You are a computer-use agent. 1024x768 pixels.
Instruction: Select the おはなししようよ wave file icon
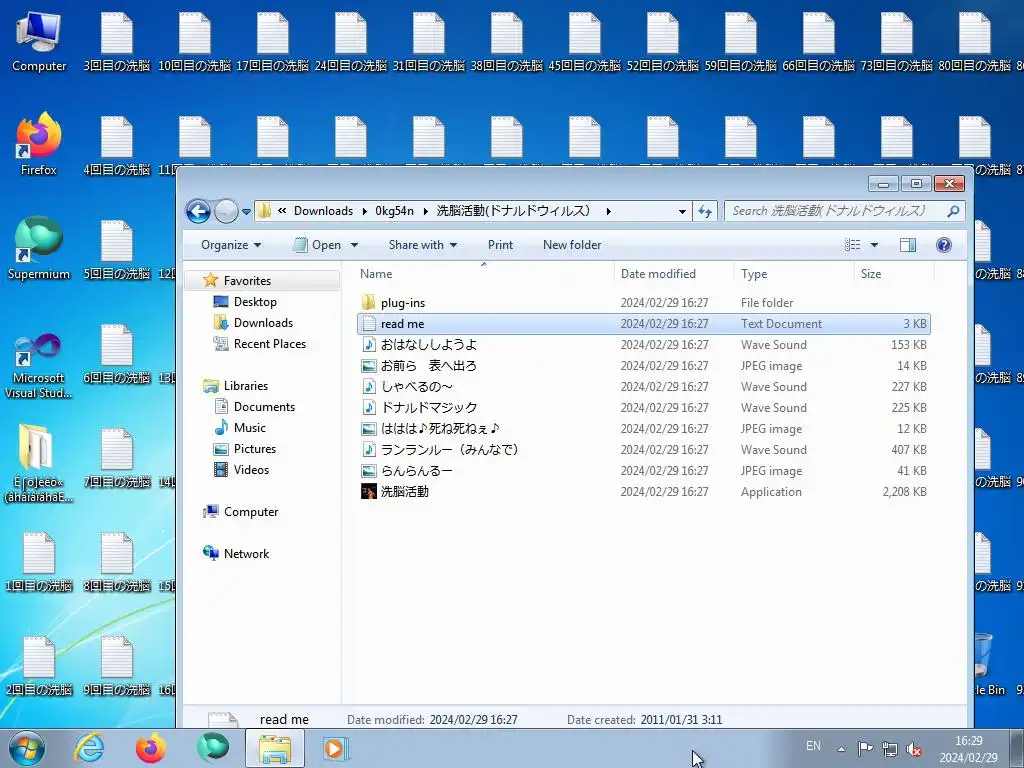tap(369, 345)
